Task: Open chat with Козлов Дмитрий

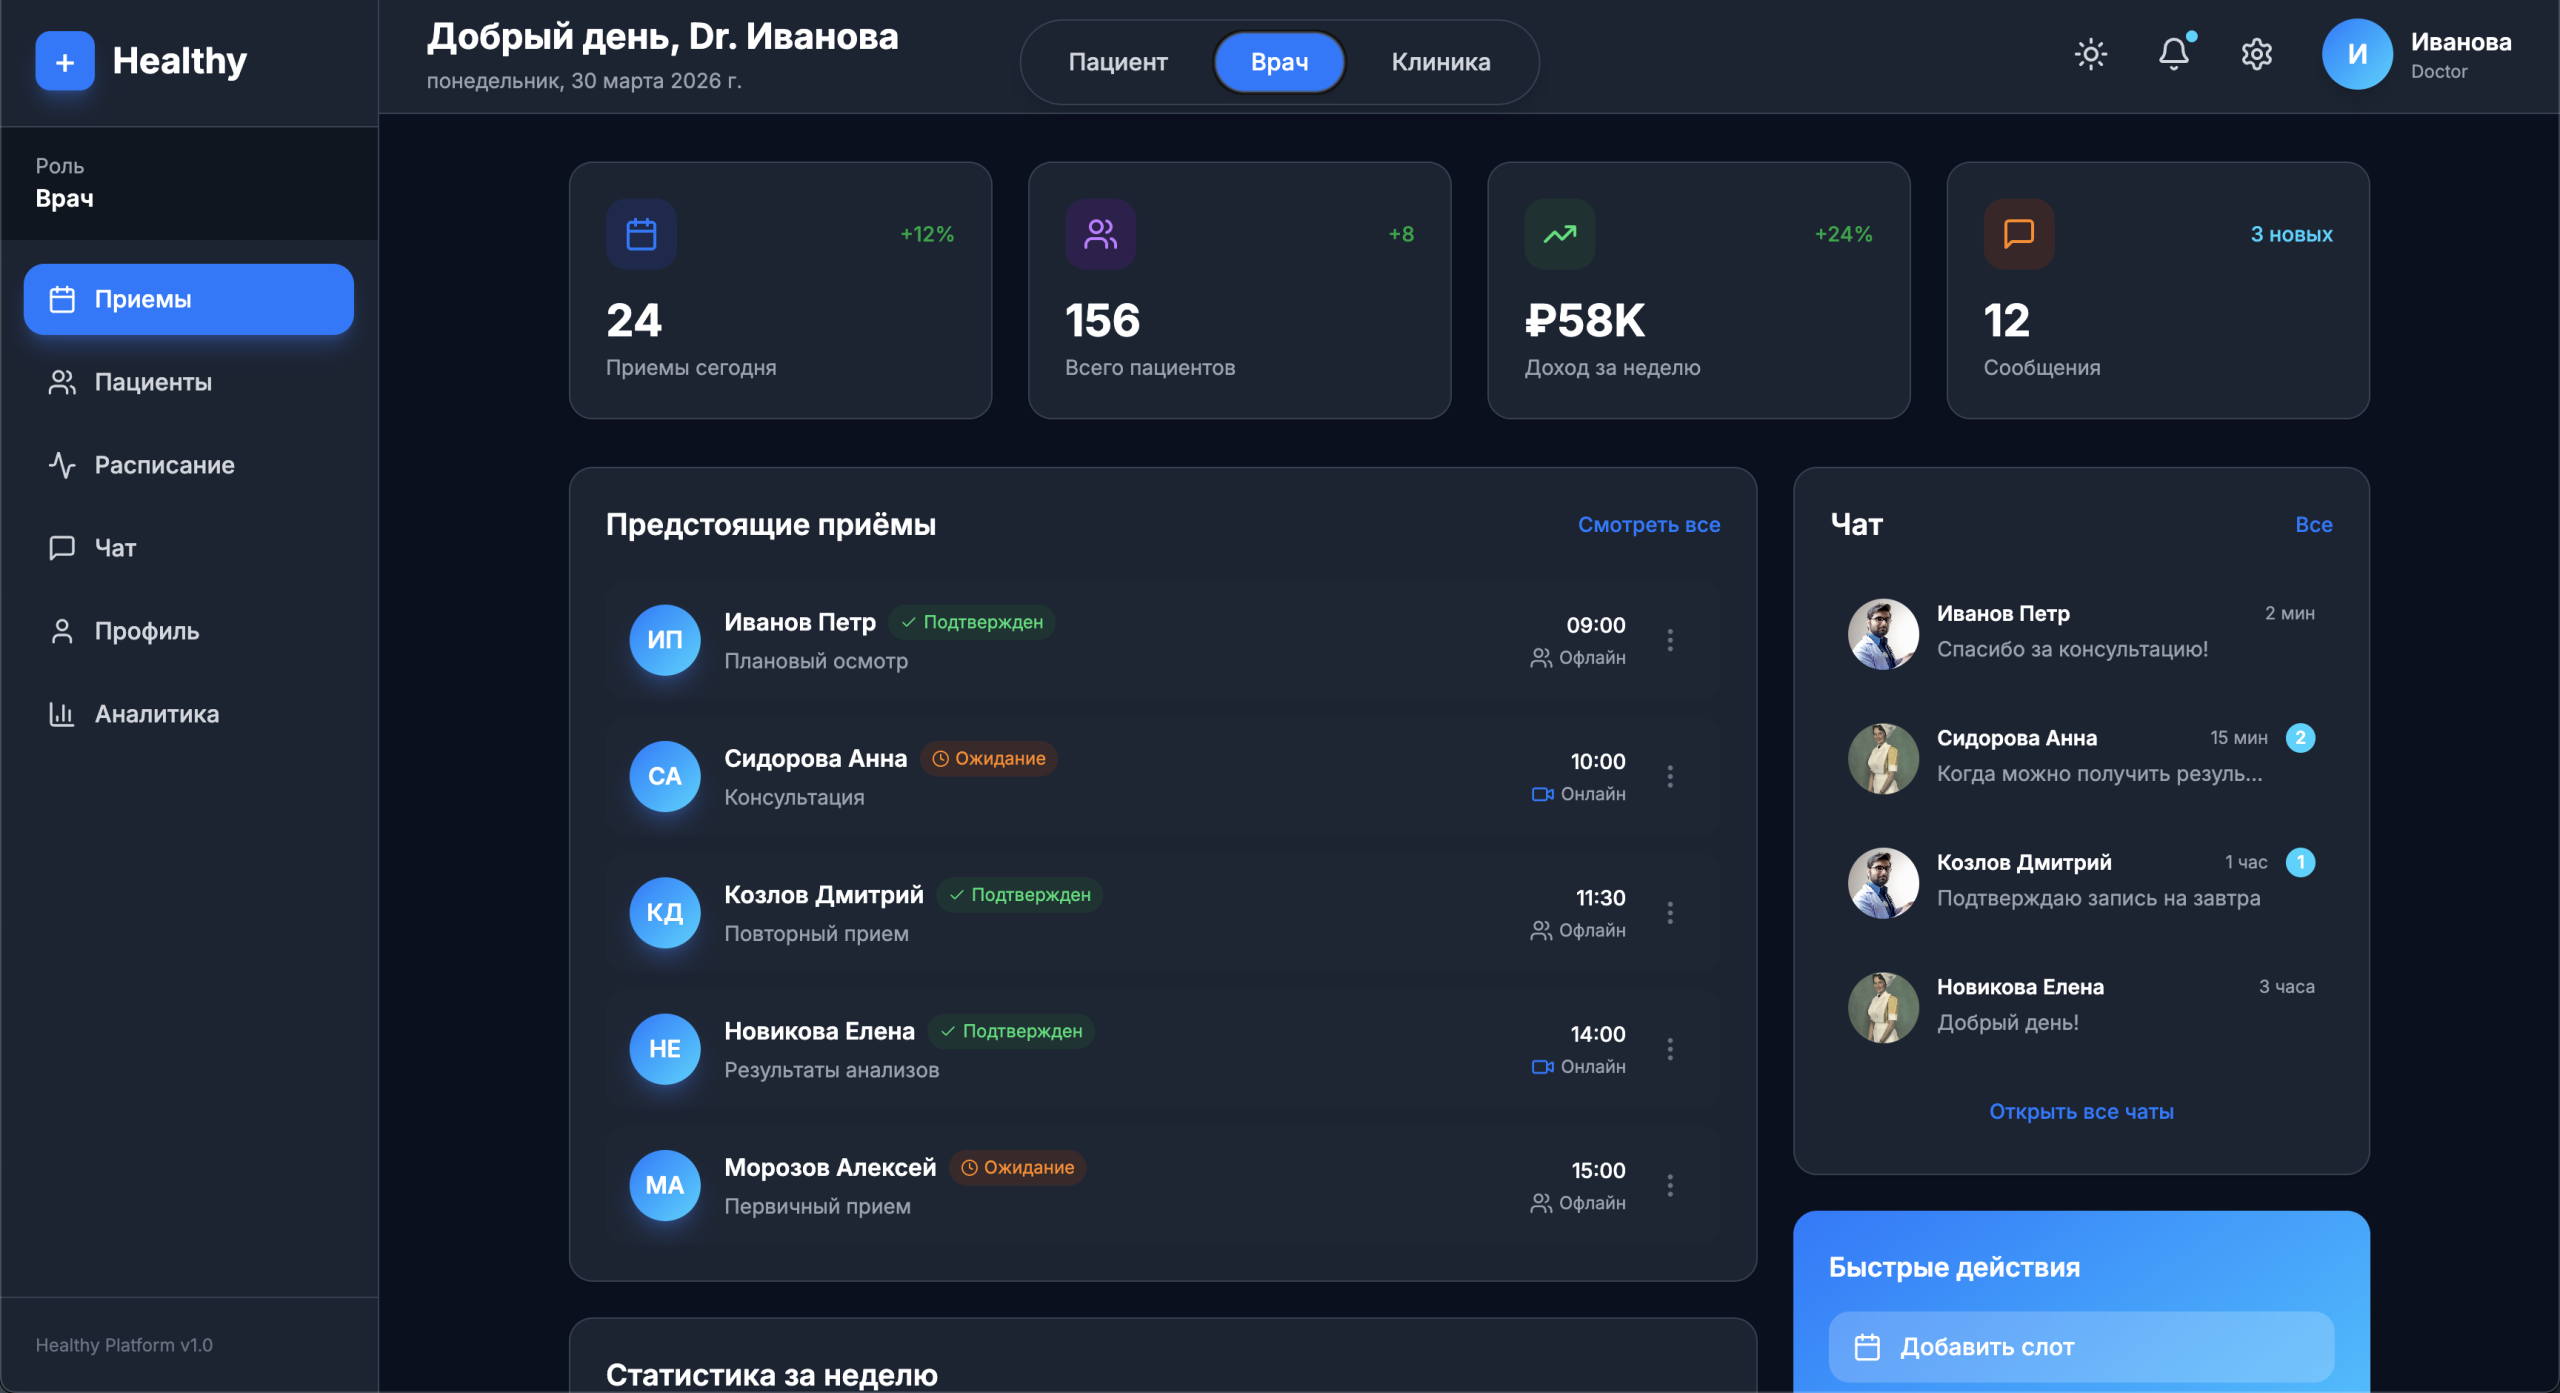Action: point(2080,880)
